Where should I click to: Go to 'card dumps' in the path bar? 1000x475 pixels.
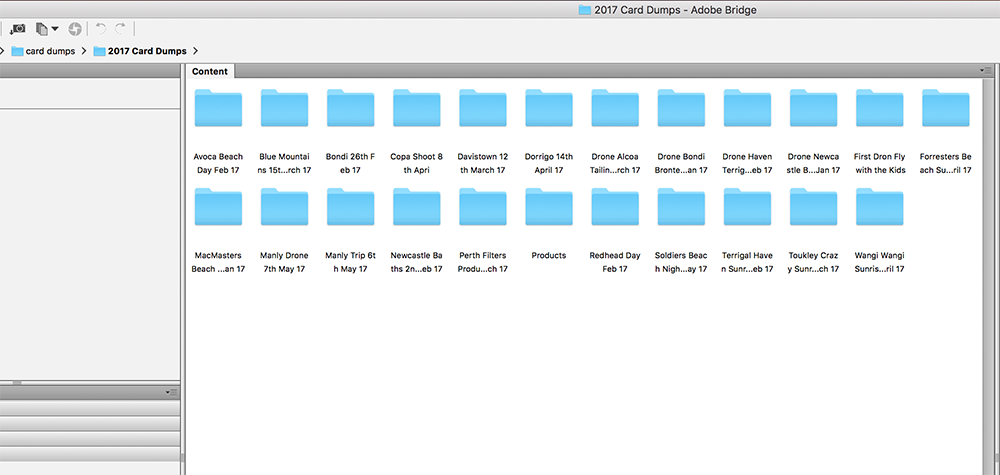[x=43, y=51]
